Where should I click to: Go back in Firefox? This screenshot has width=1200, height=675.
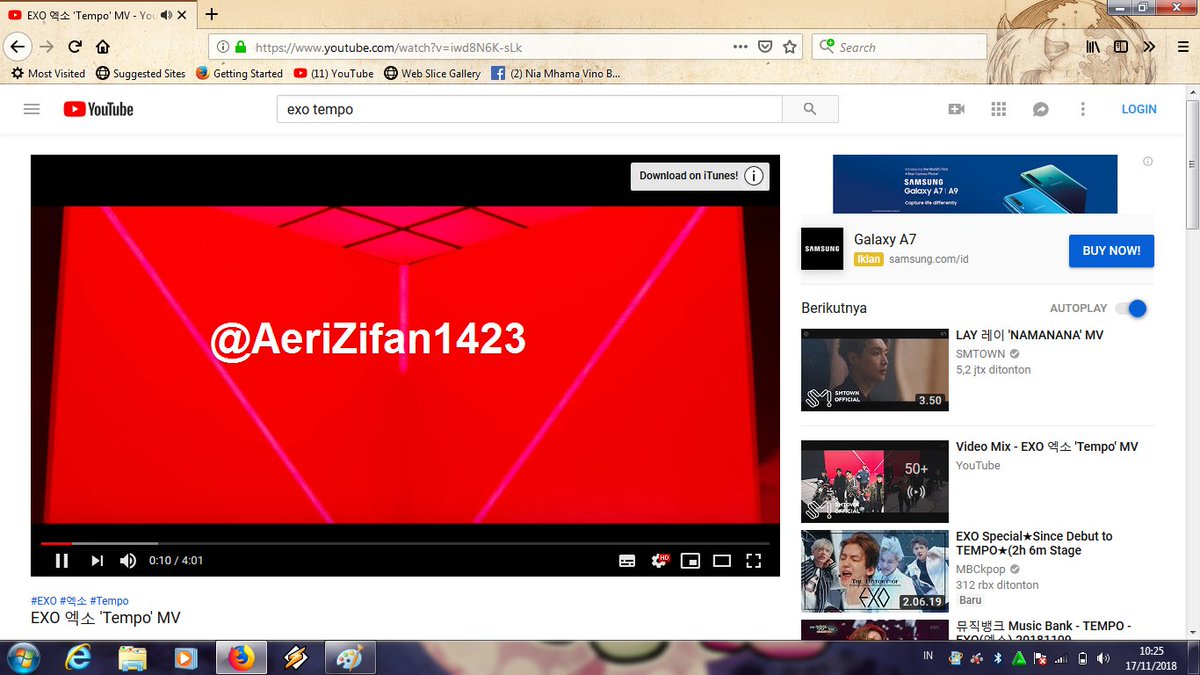click(x=17, y=46)
